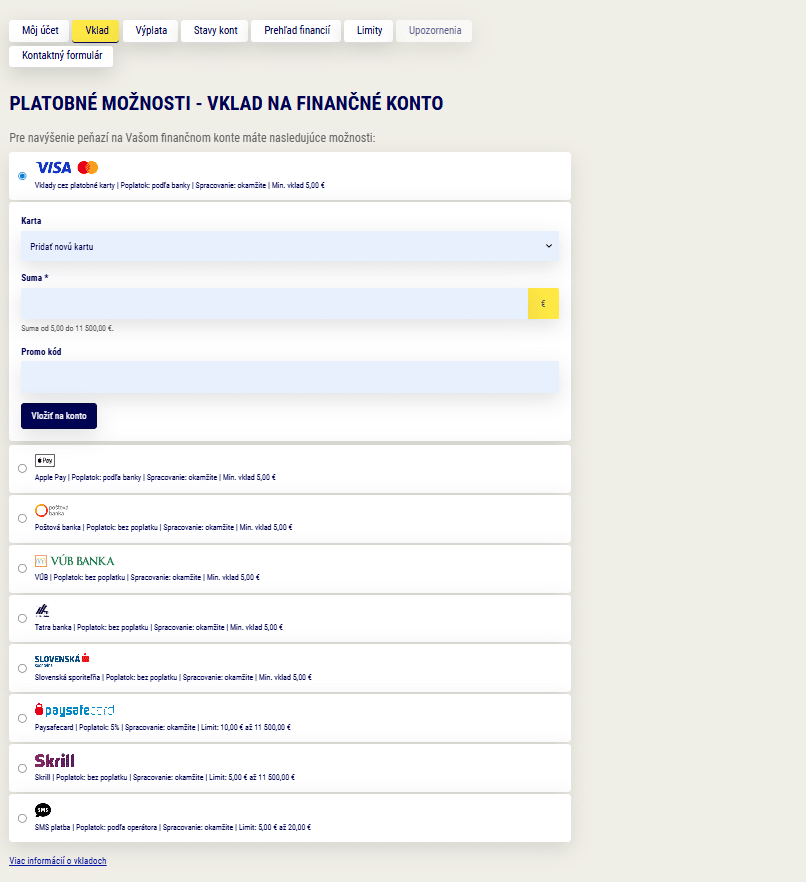Click the VÚB Banka logo

point(74,560)
